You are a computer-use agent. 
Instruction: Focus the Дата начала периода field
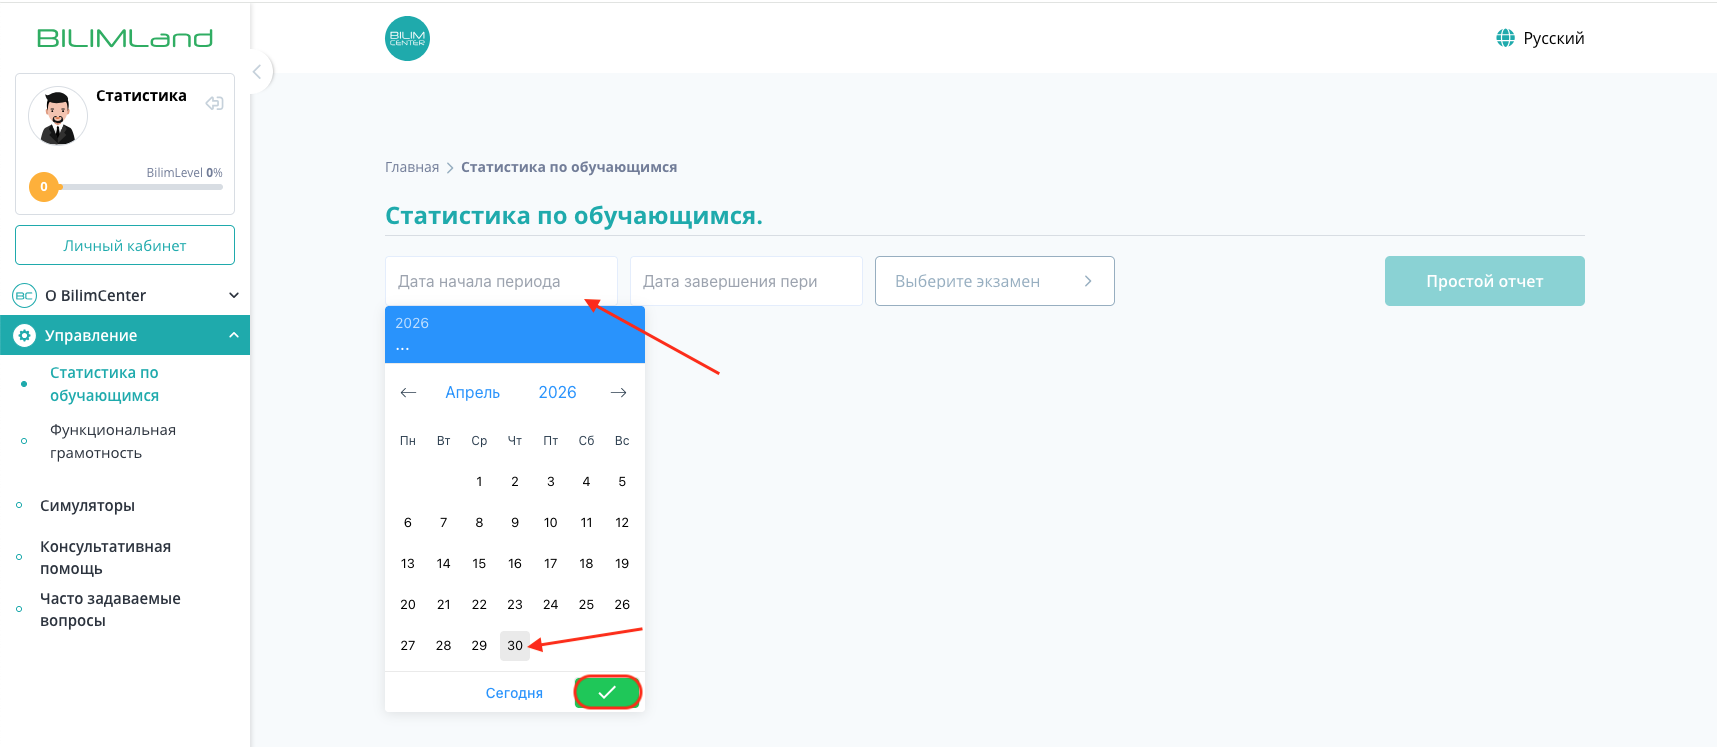(501, 281)
